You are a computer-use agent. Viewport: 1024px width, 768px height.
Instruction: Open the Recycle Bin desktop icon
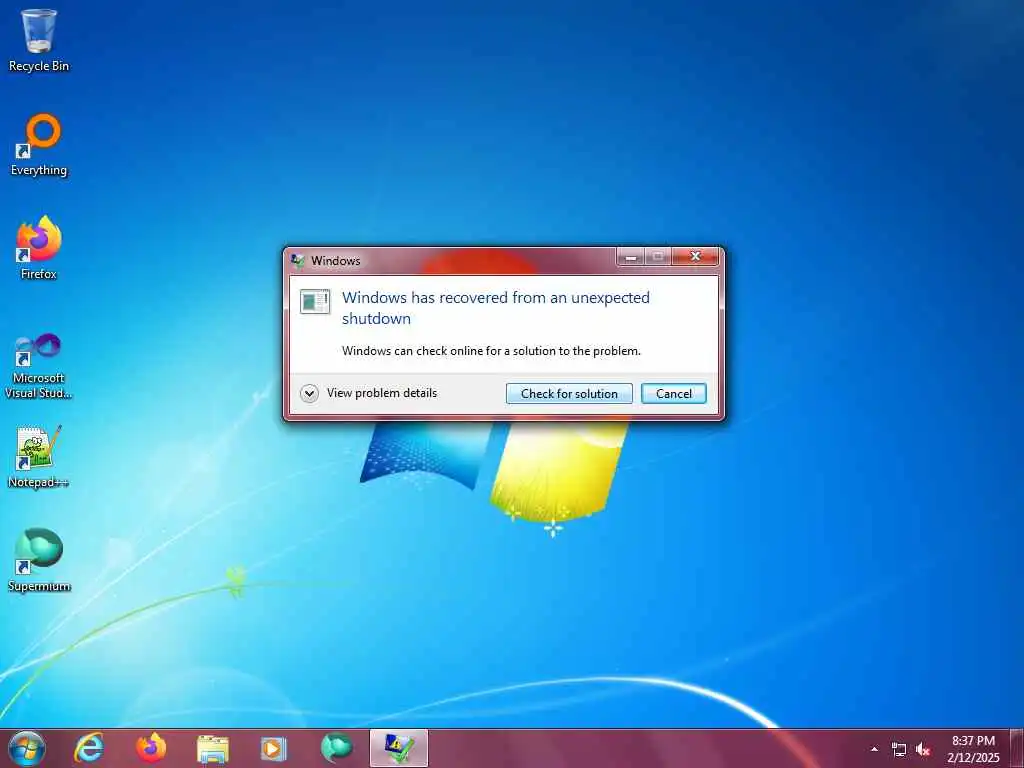[39, 40]
